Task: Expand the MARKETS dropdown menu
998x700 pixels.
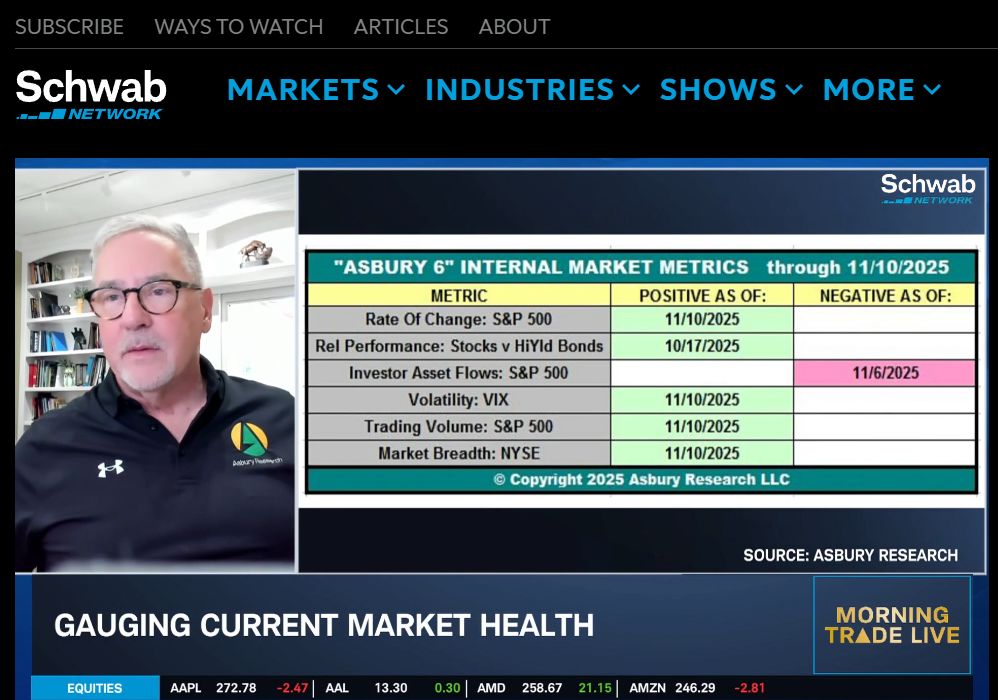Action: coord(315,90)
